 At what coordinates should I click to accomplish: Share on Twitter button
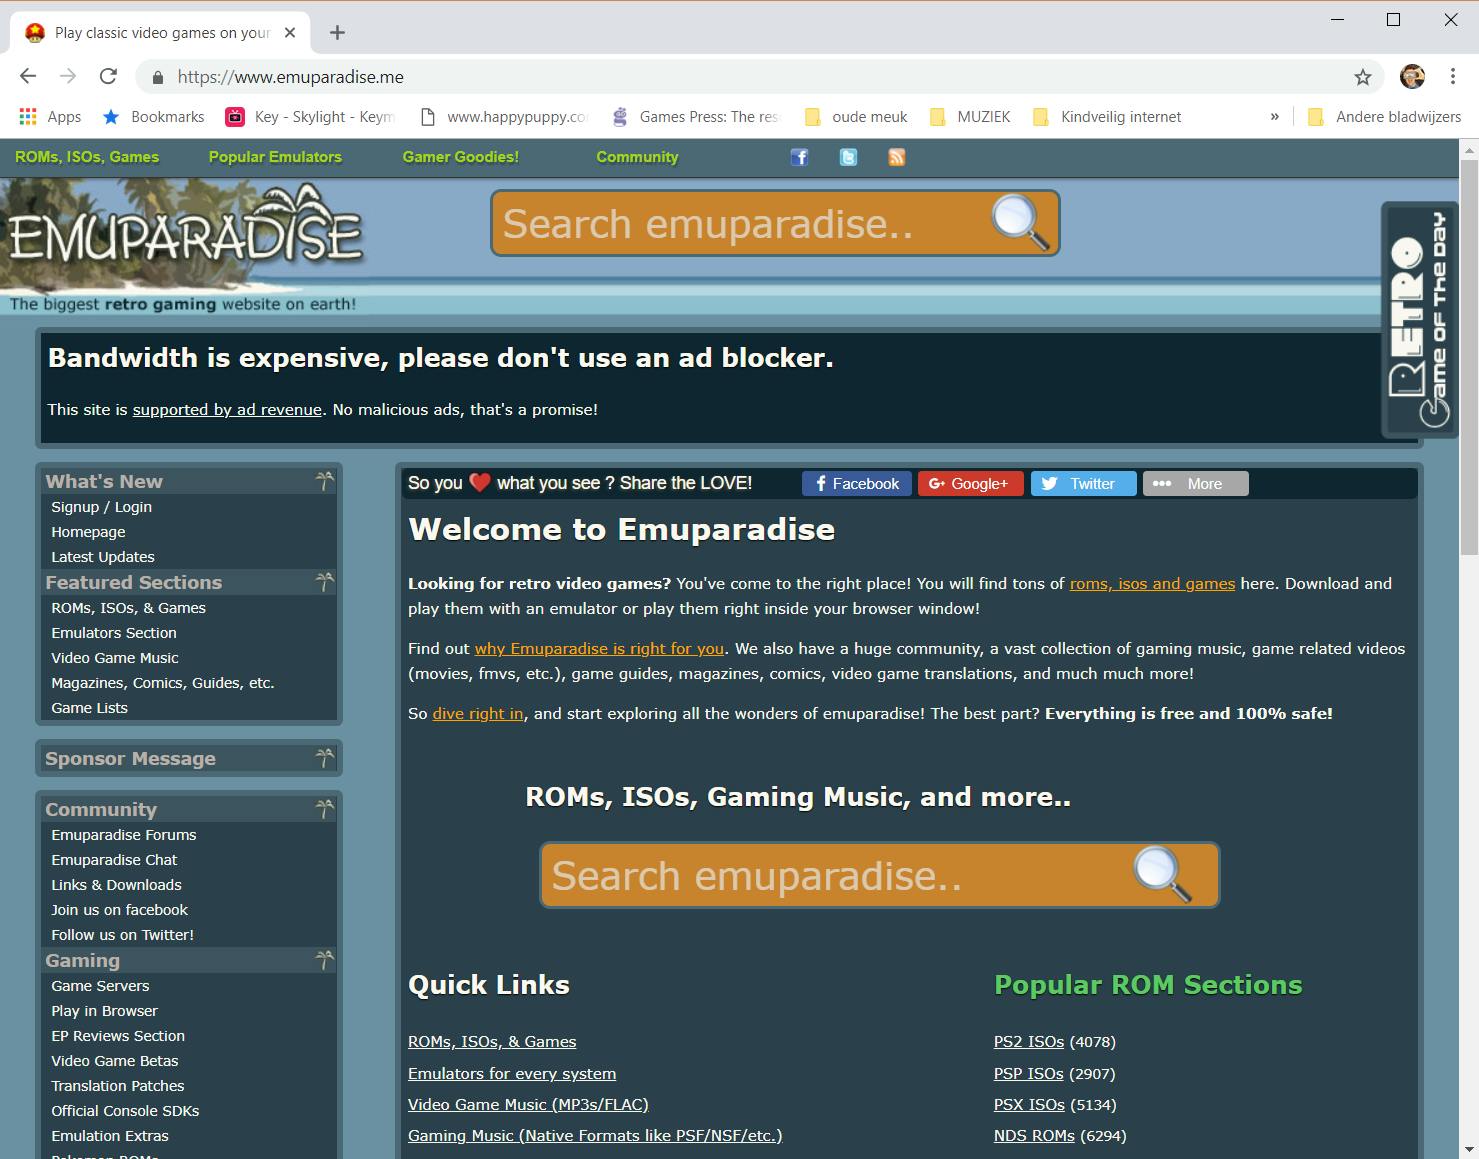(1083, 484)
